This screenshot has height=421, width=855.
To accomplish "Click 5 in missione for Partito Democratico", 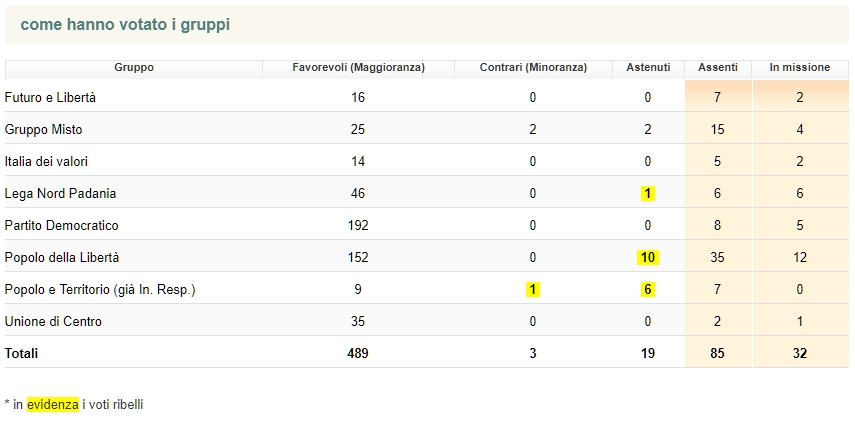I will (x=800, y=226).
